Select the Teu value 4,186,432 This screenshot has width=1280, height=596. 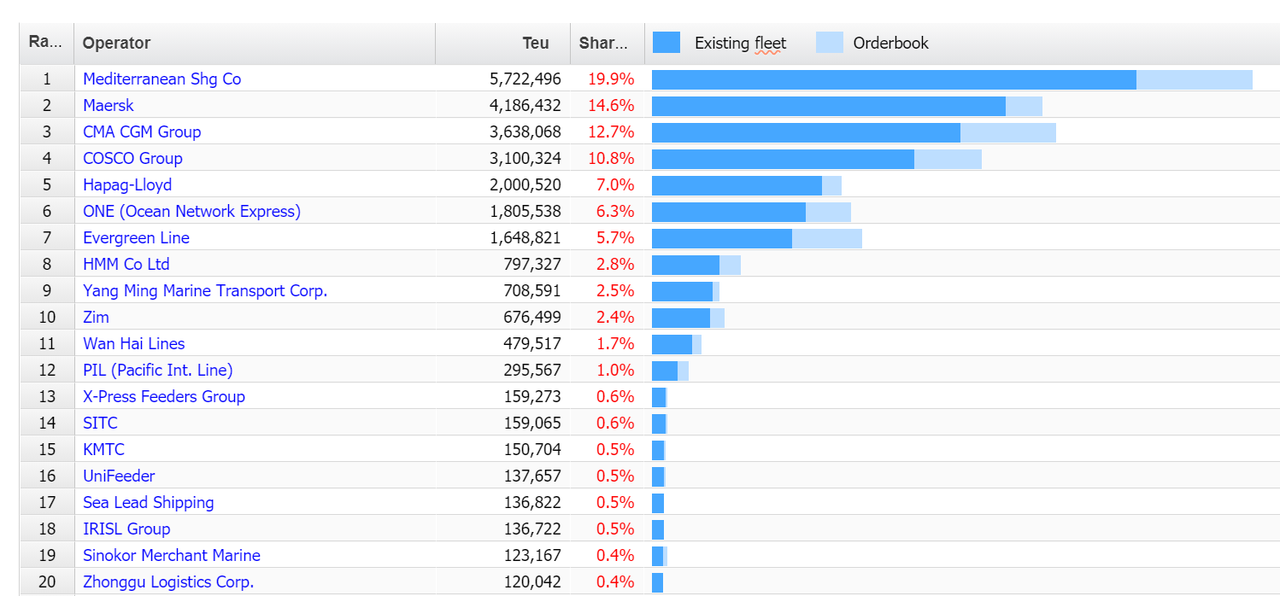tap(525, 105)
